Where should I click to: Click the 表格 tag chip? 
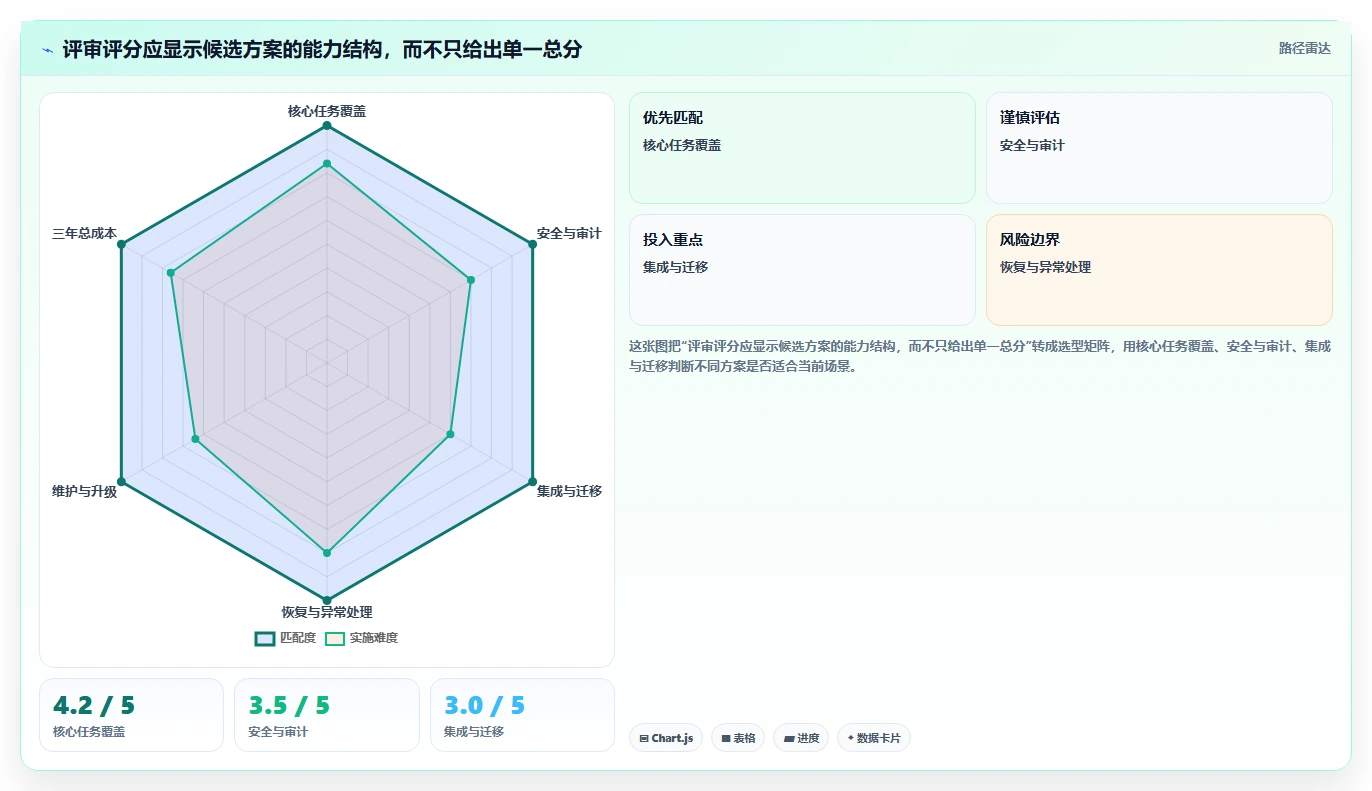[738, 738]
